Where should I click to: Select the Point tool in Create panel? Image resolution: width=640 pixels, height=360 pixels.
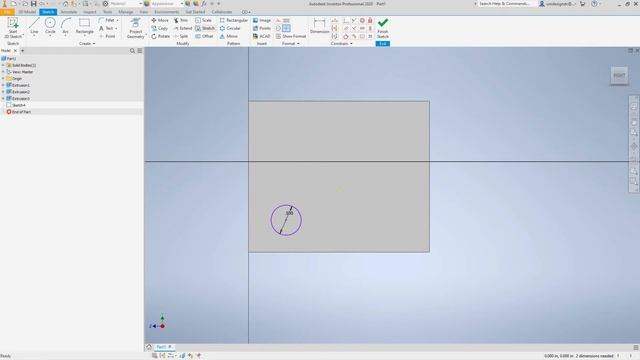click(x=107, y=36)
